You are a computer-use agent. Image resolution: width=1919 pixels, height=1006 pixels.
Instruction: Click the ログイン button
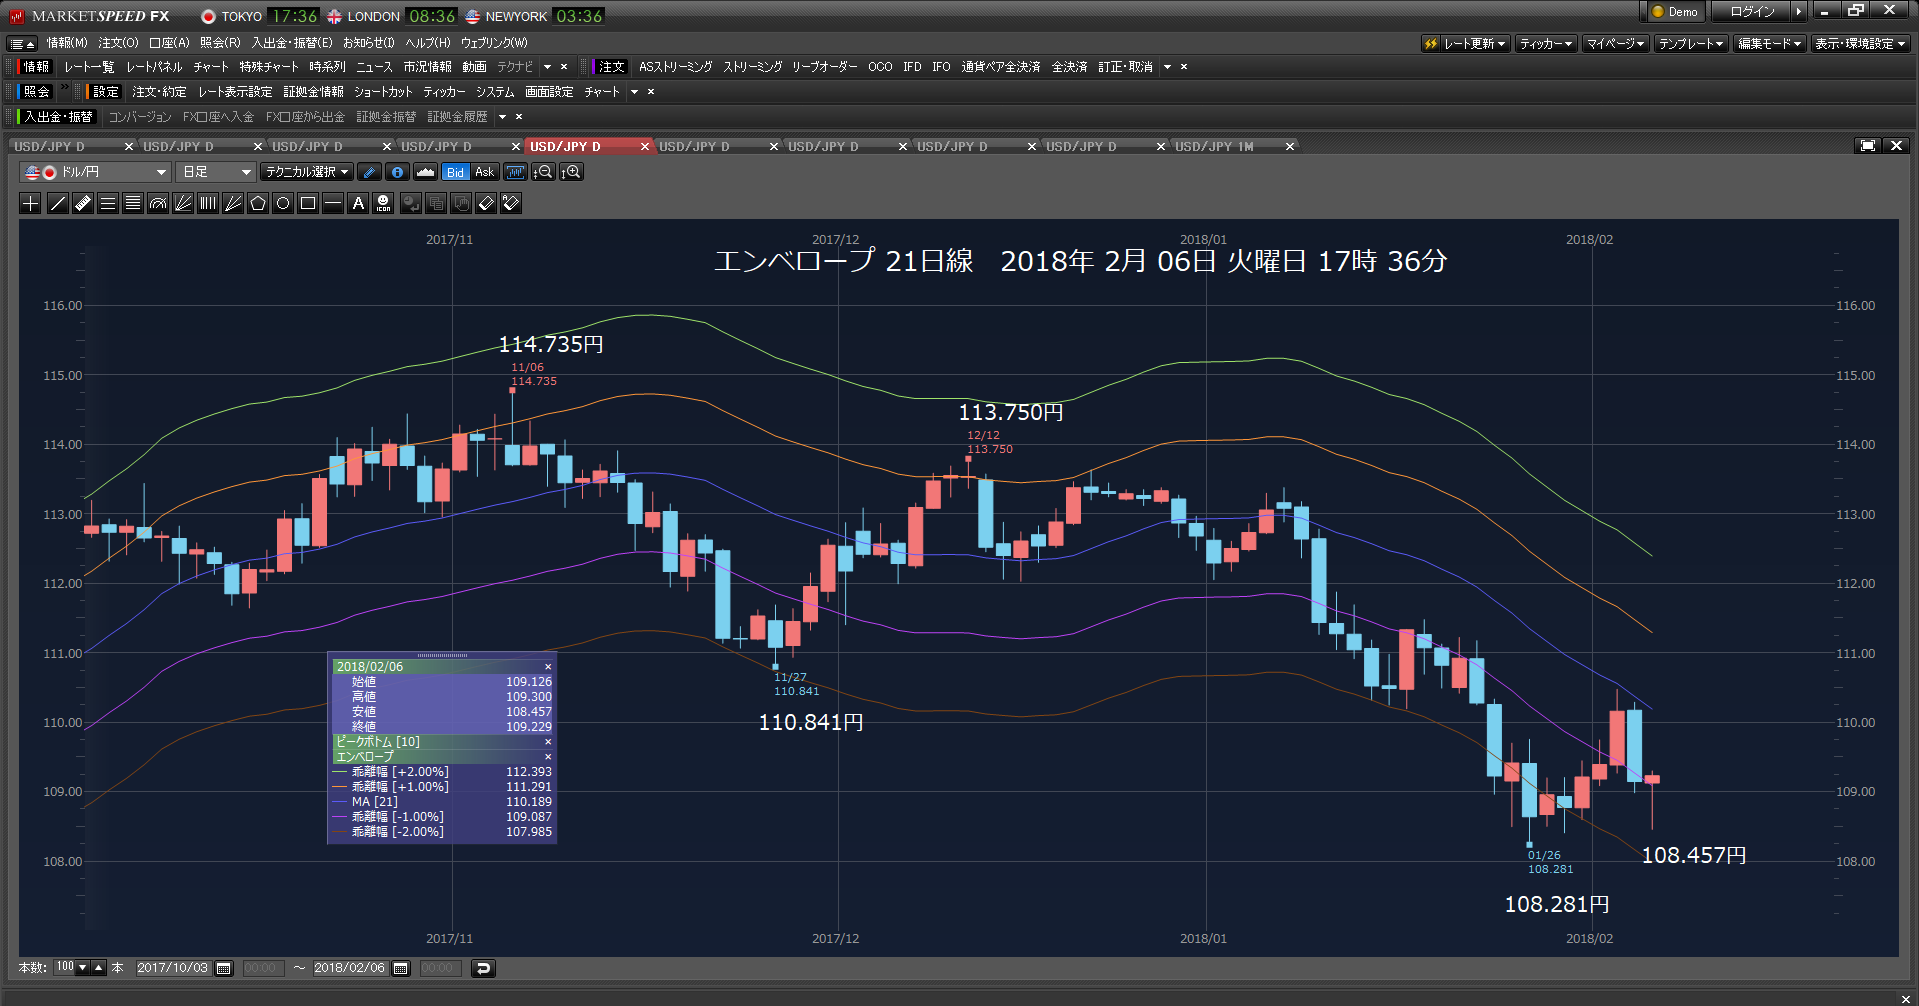(x=1752, y=12)
